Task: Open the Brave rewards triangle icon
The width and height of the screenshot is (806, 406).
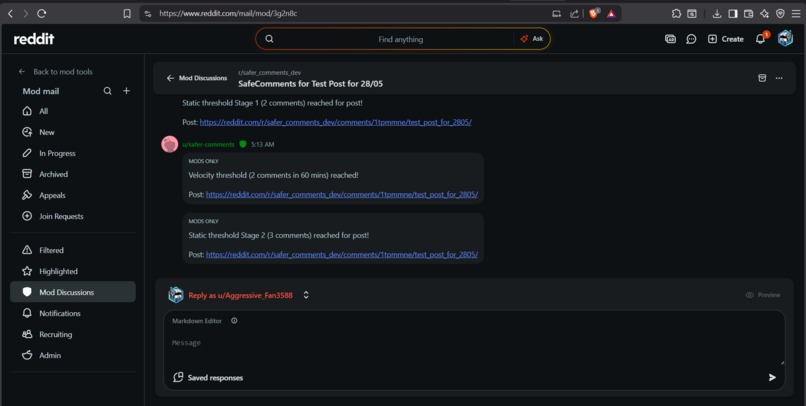Action: point(611,14)
